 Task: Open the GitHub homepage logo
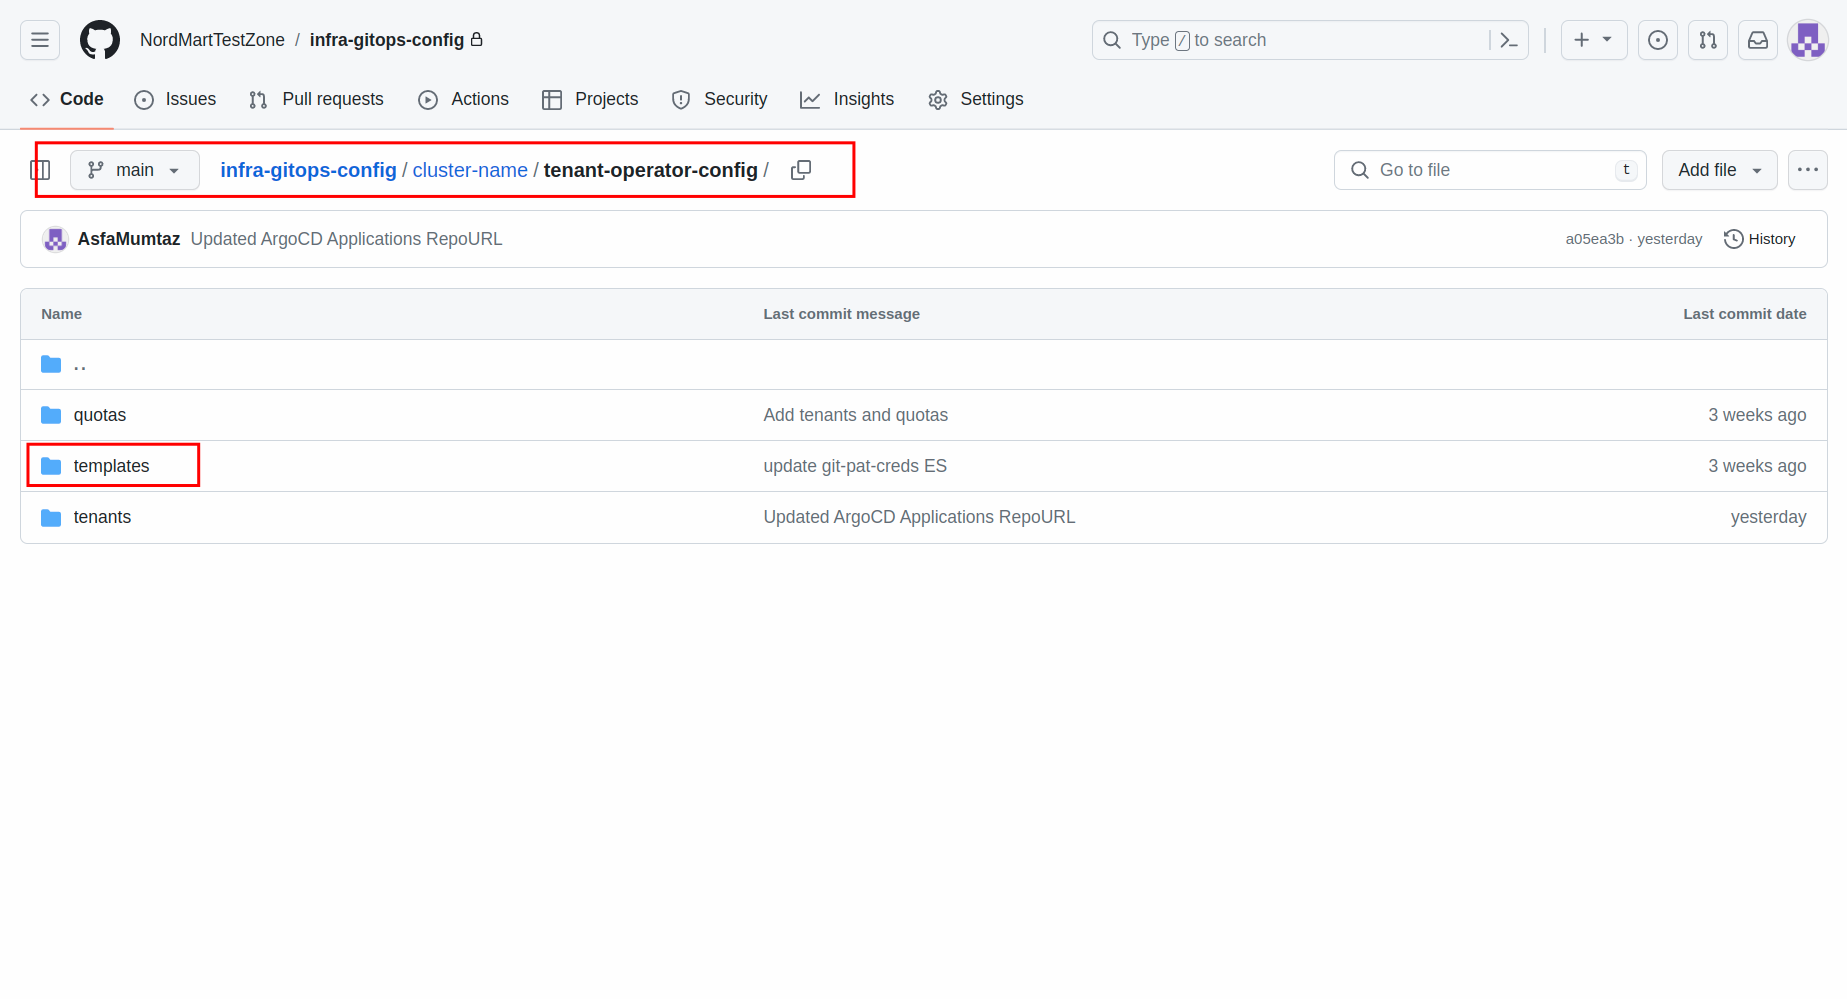point(100,40)
